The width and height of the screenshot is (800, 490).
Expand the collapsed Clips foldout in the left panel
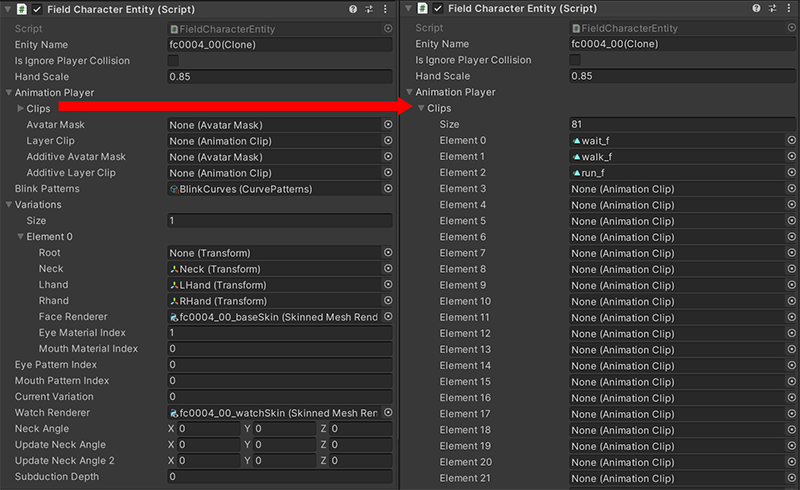(20, 109)
